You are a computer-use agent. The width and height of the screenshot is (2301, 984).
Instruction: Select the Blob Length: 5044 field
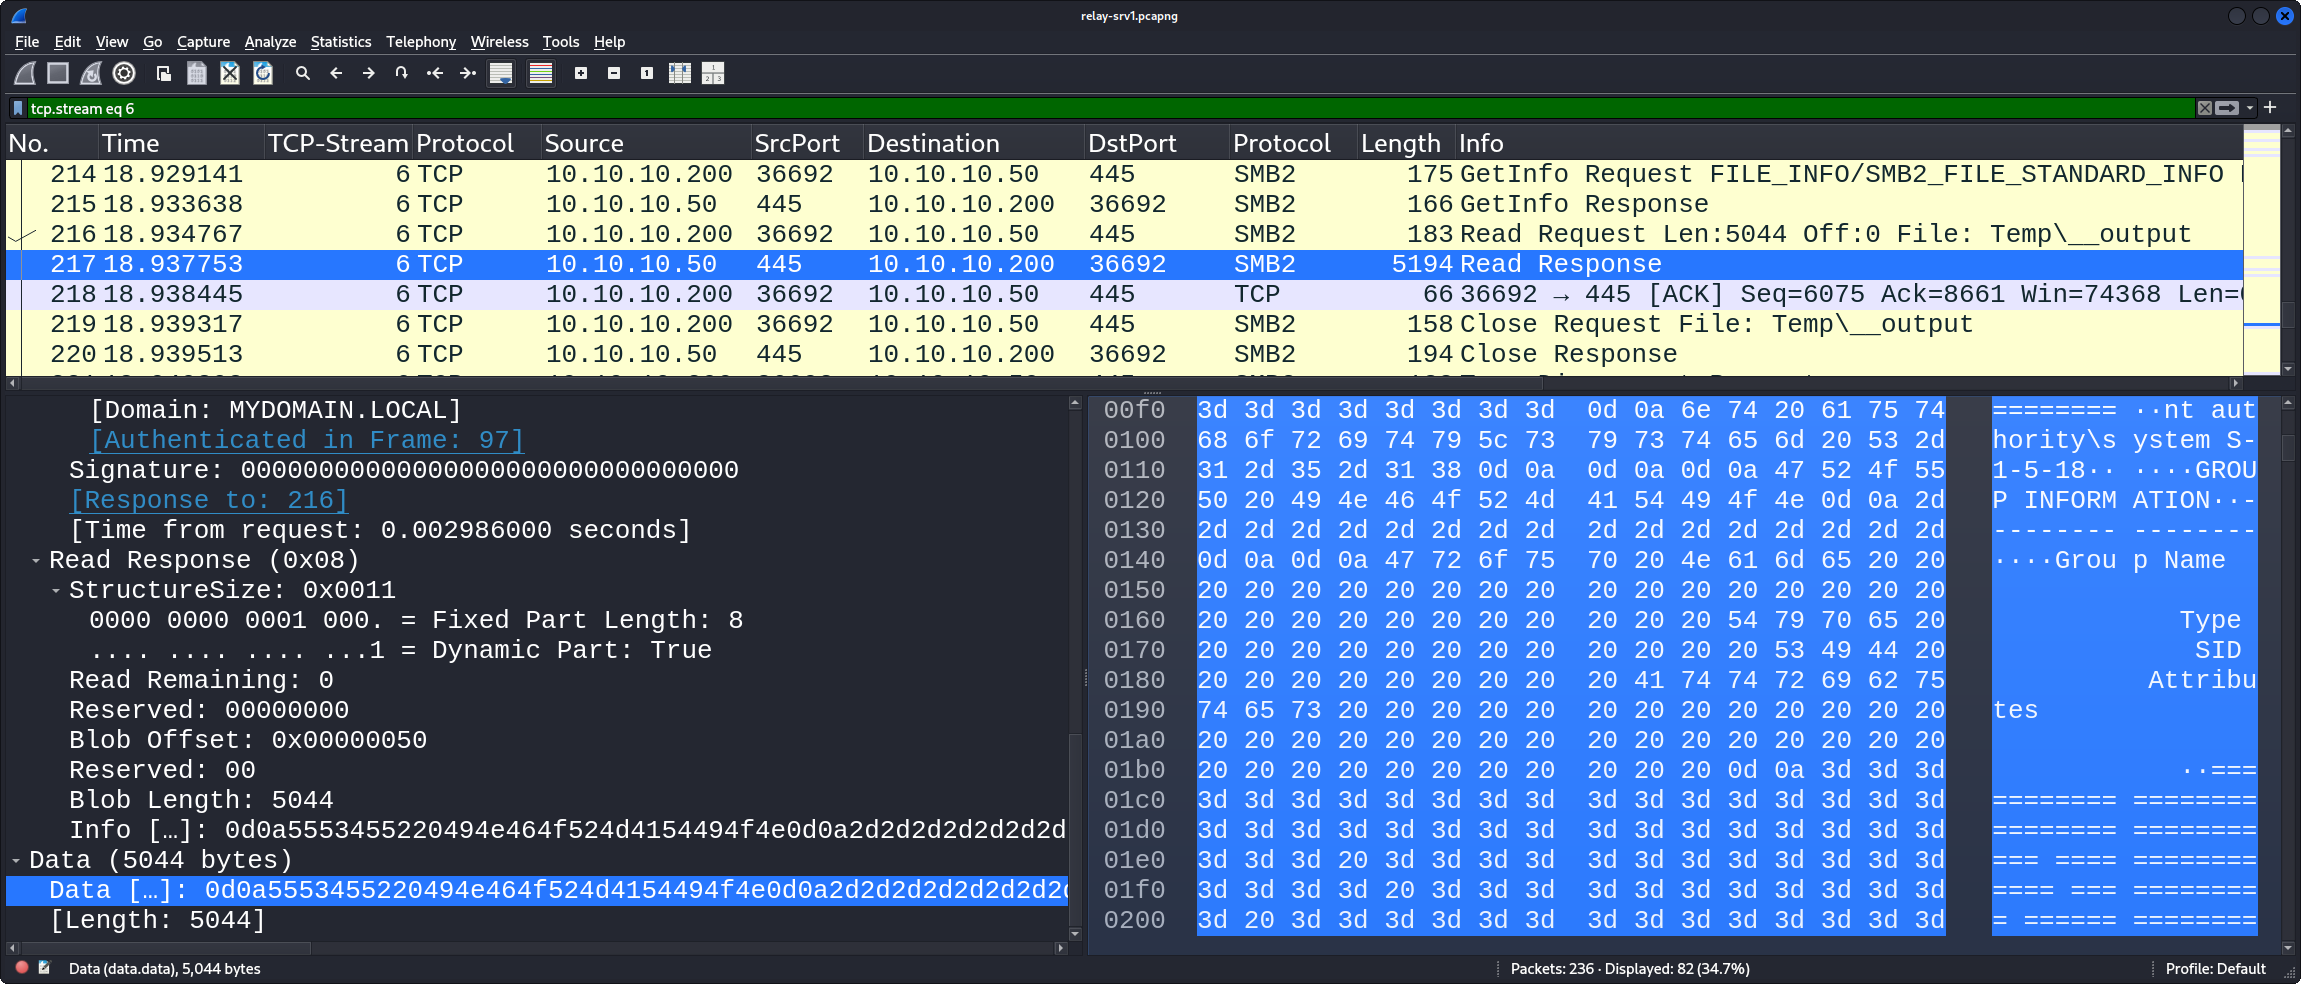point(201,800)
